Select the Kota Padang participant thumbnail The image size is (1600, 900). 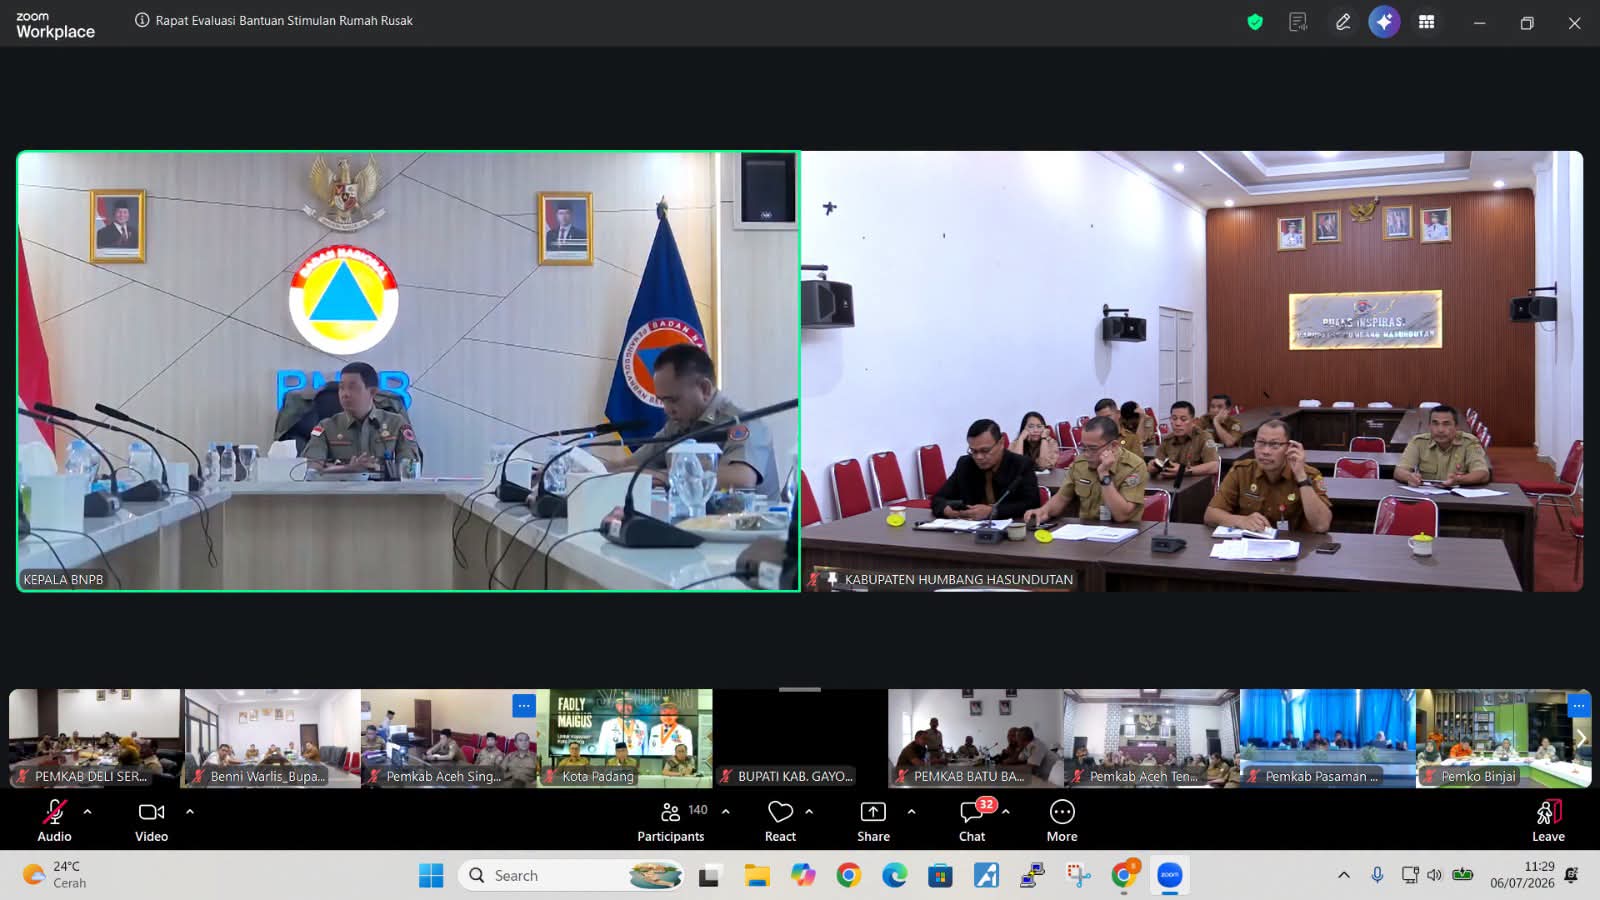tap(625, 738)
